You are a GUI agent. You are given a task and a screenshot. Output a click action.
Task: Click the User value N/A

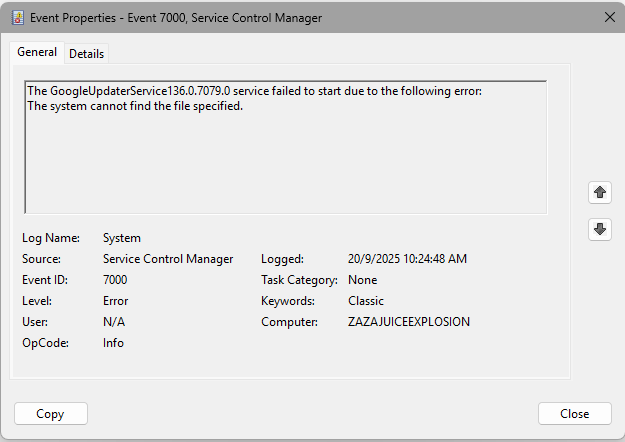pos(114,322)
